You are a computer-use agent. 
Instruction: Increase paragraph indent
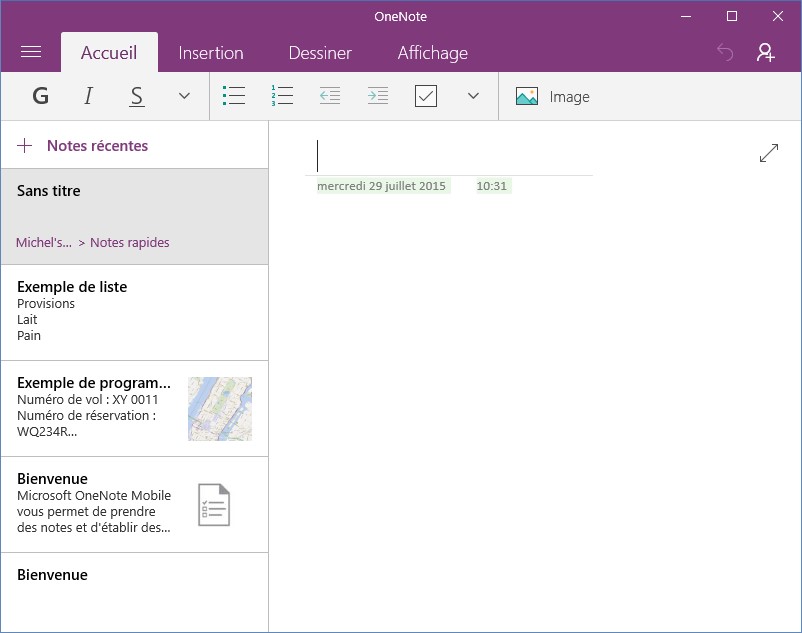pyautogui.click(x=377, y=96)
